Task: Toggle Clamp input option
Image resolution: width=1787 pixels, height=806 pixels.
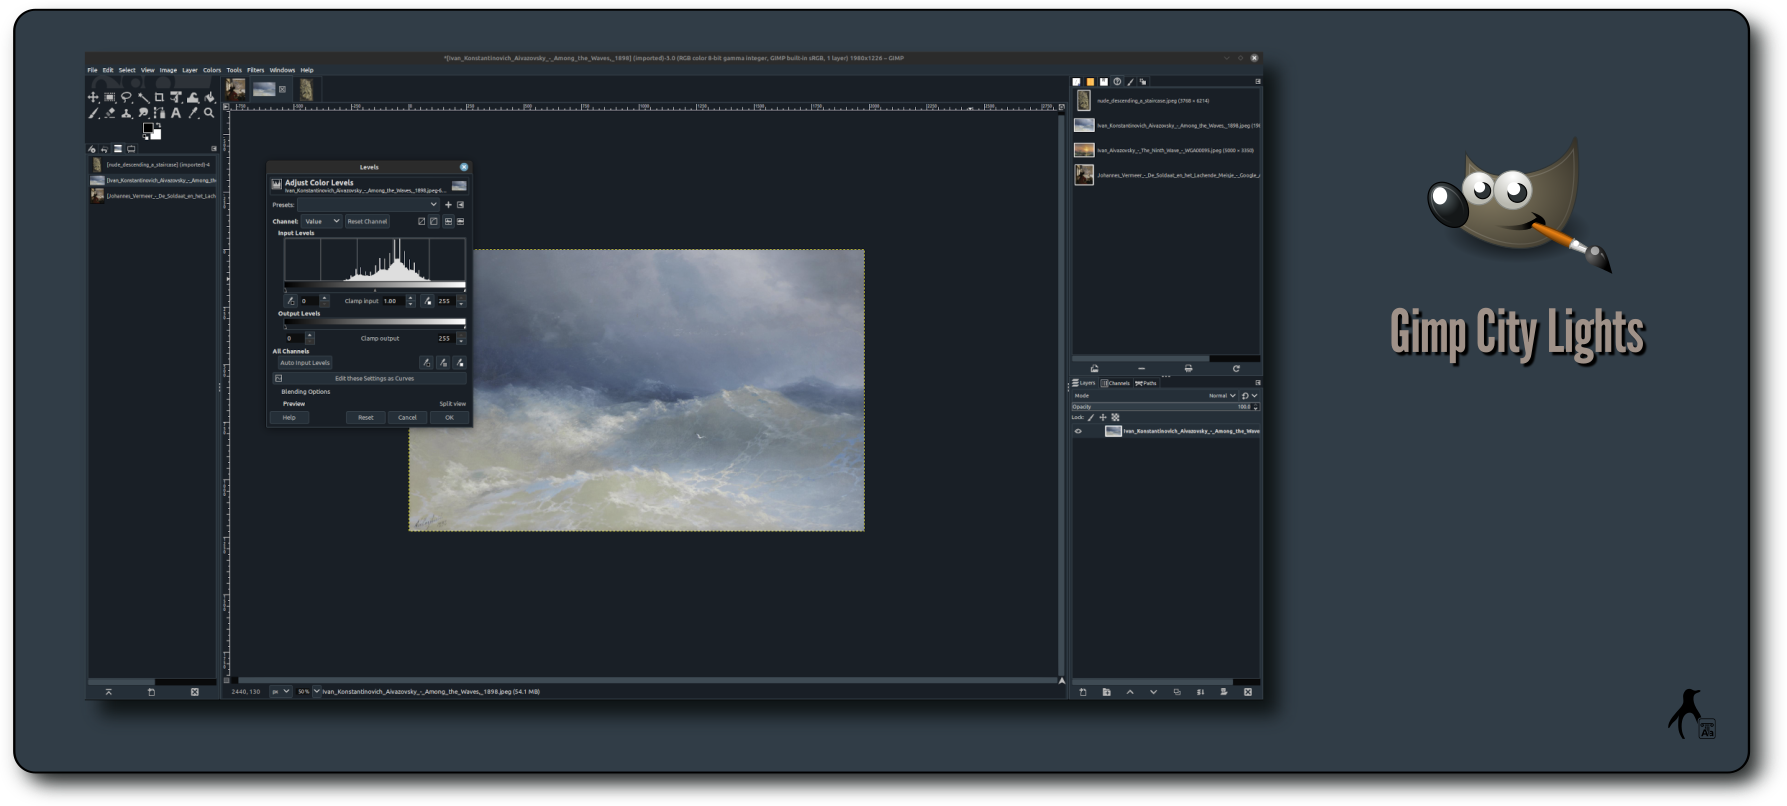Action: (x=361, y=301)
